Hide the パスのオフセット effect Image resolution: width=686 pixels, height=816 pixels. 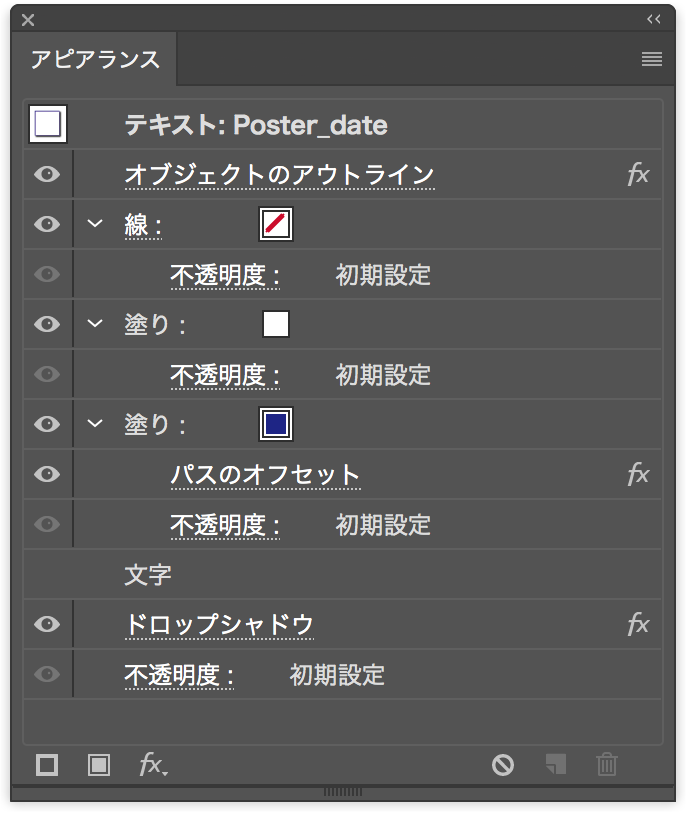47,474
